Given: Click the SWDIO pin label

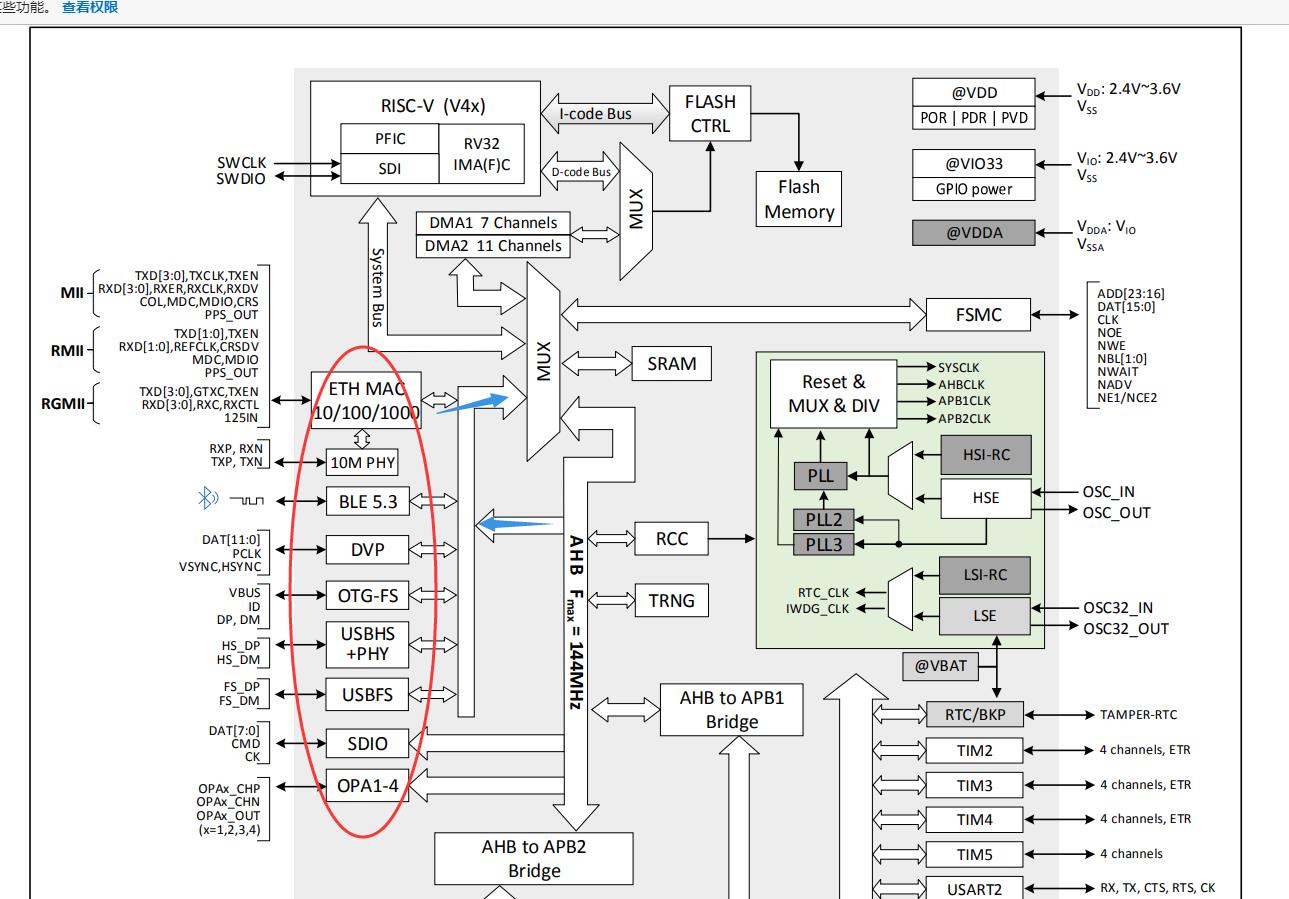Looking at the screenshot, I should click(241, 178).
